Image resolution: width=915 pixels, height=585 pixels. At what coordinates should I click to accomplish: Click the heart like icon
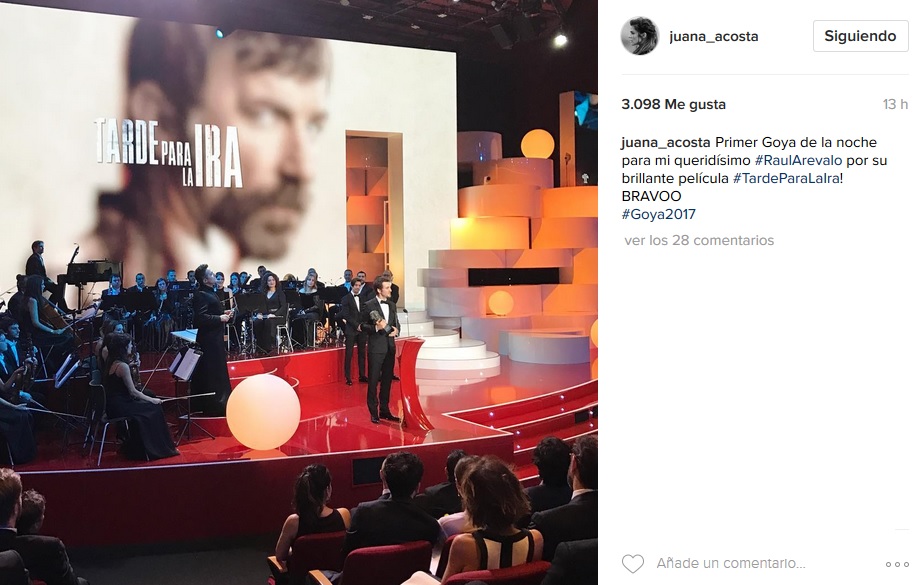tap(633, 563)
